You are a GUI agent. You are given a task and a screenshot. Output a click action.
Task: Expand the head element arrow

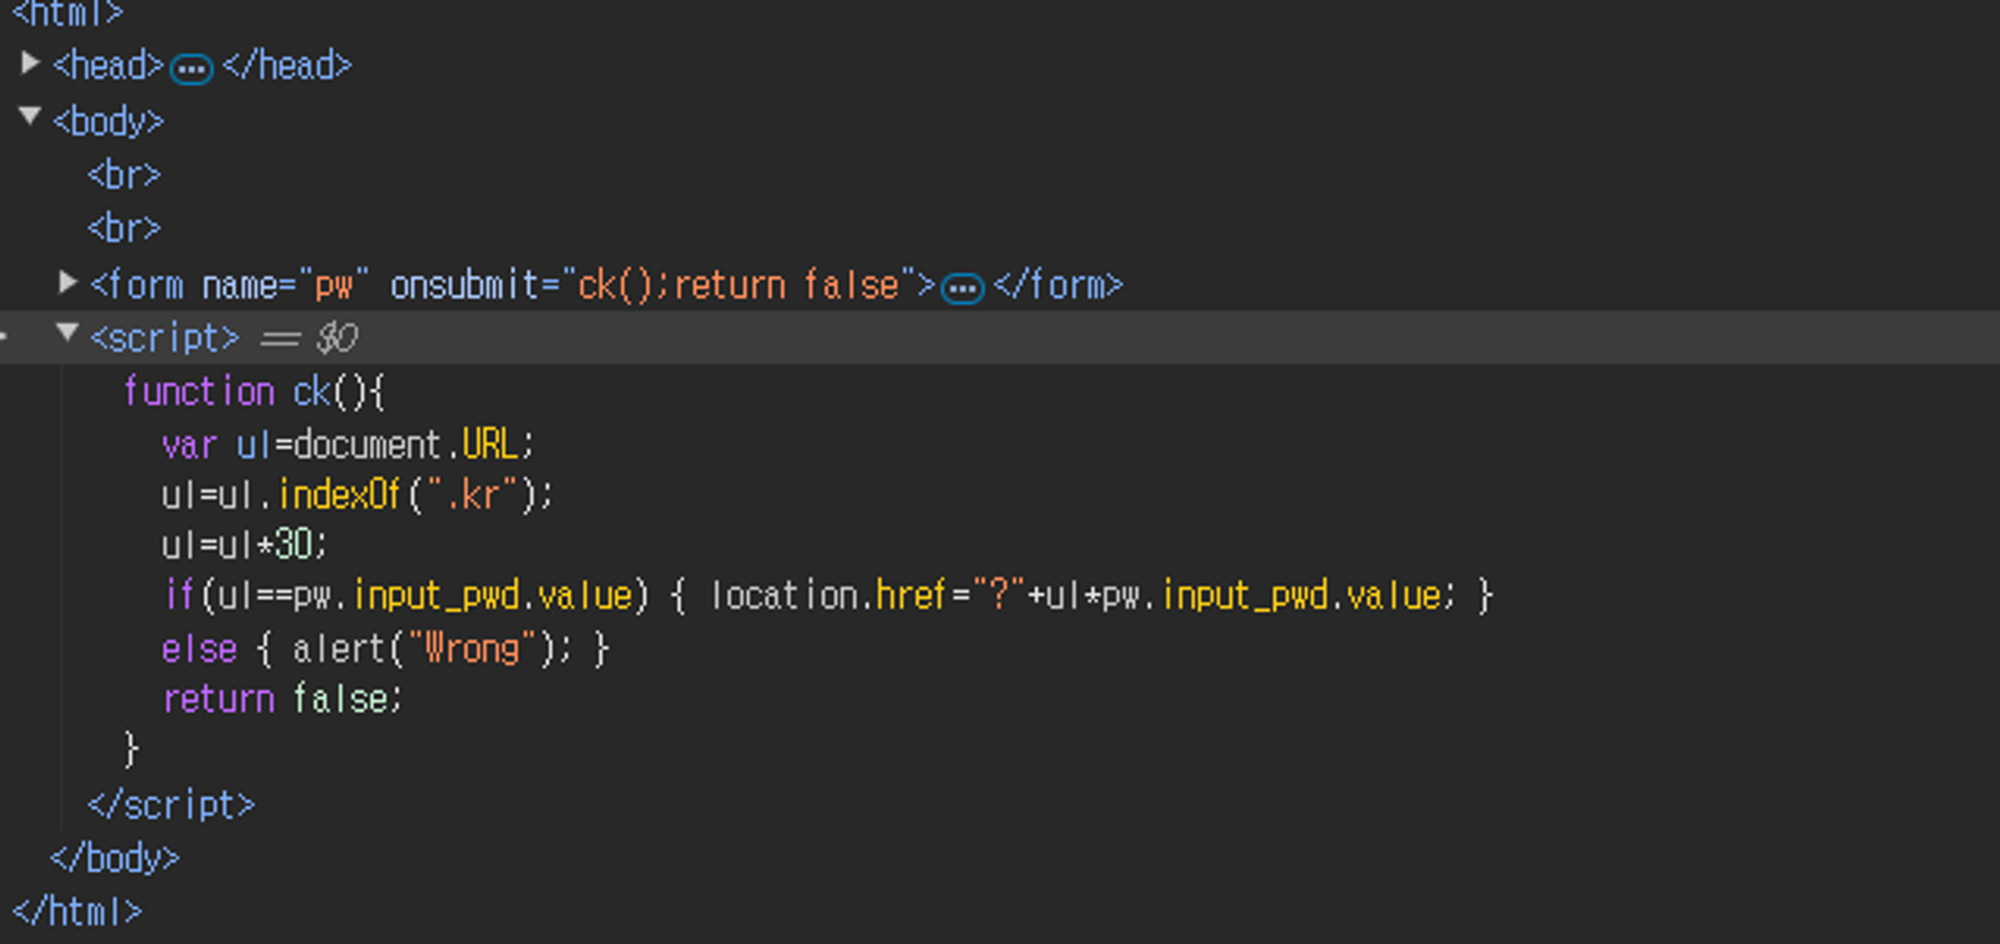coord(30,64)
